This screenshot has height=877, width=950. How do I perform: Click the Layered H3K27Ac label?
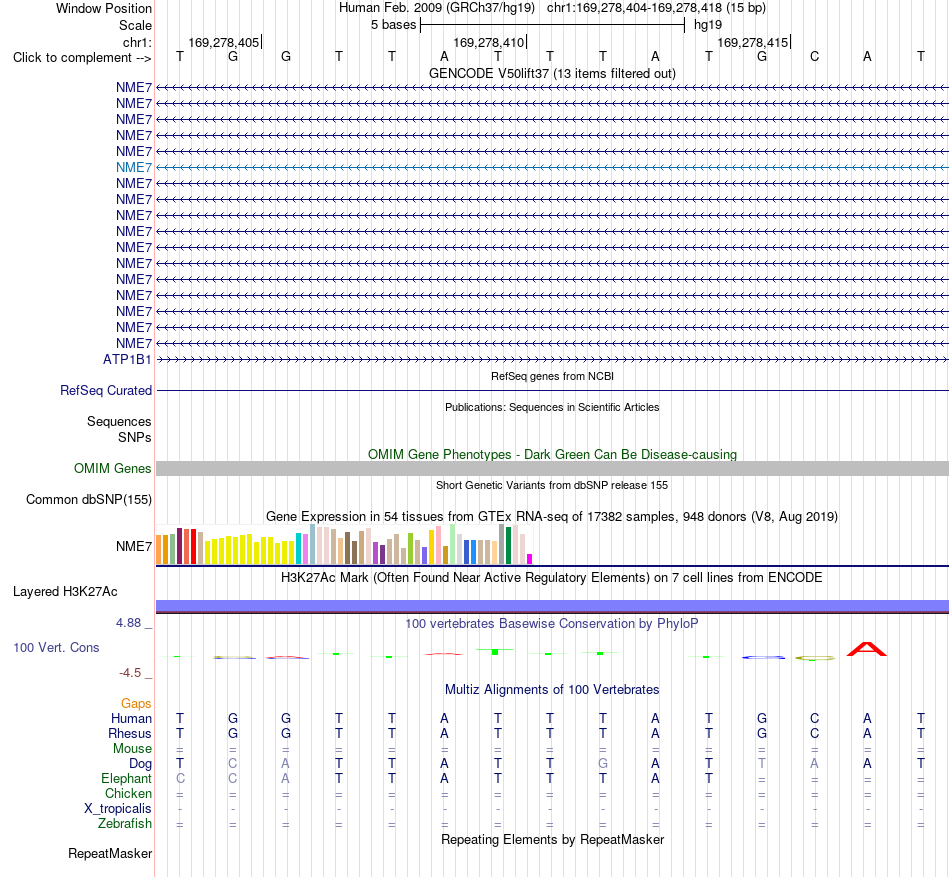click(65, 592)
